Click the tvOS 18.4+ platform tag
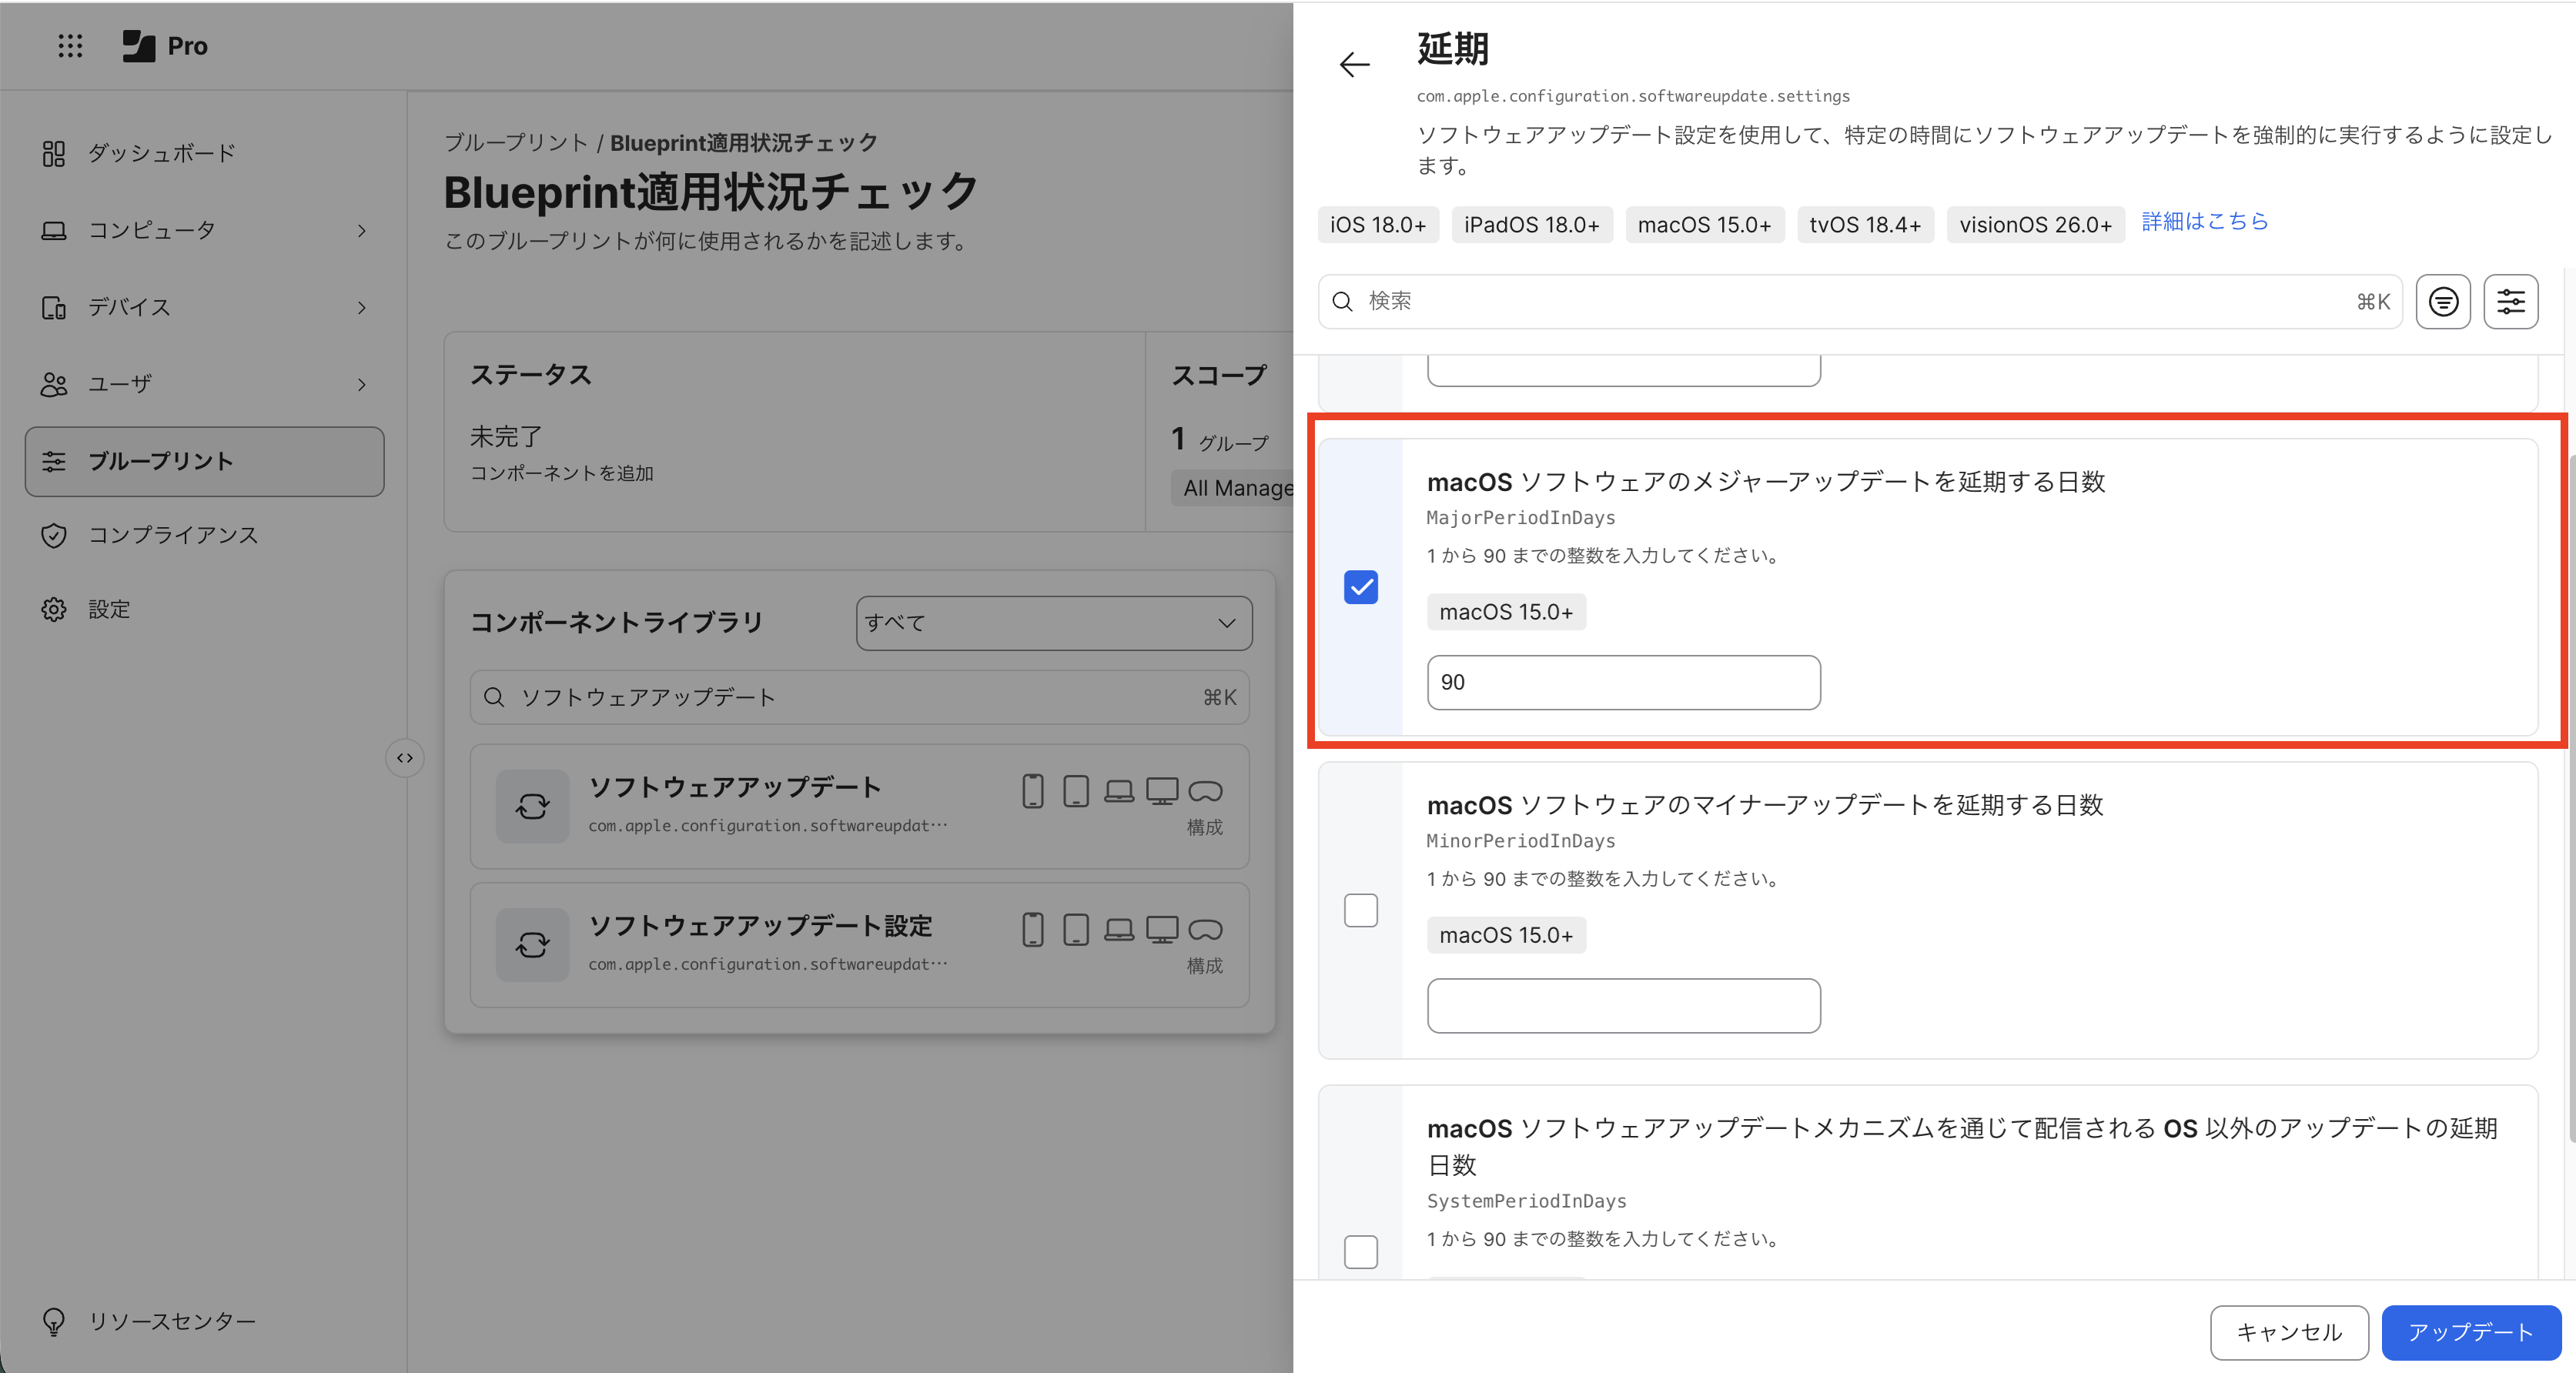The width and height of the screenshot is (2576, 1373). click(1865, 225)
